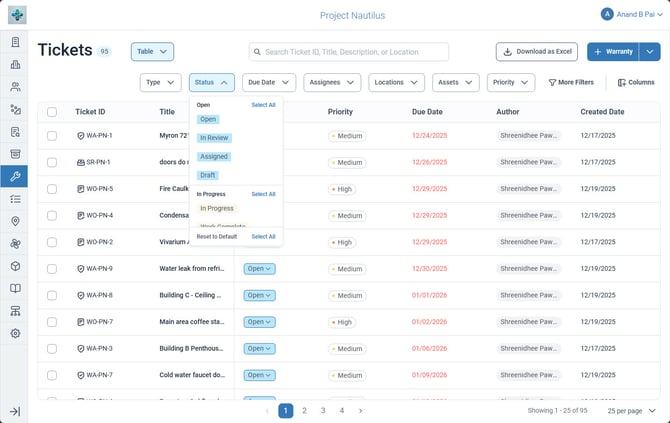Open the checklist icon in the sidebar
The width and height of the screenshot is (670, 423).
[x=15, y=199]
